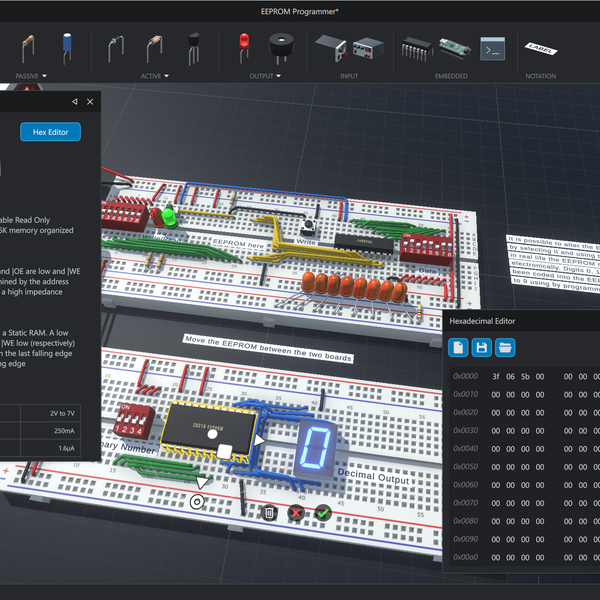The image size is (600, 600).
Task: Delete the selected EEPROM with the trash icon
Action: pos(269,512)
